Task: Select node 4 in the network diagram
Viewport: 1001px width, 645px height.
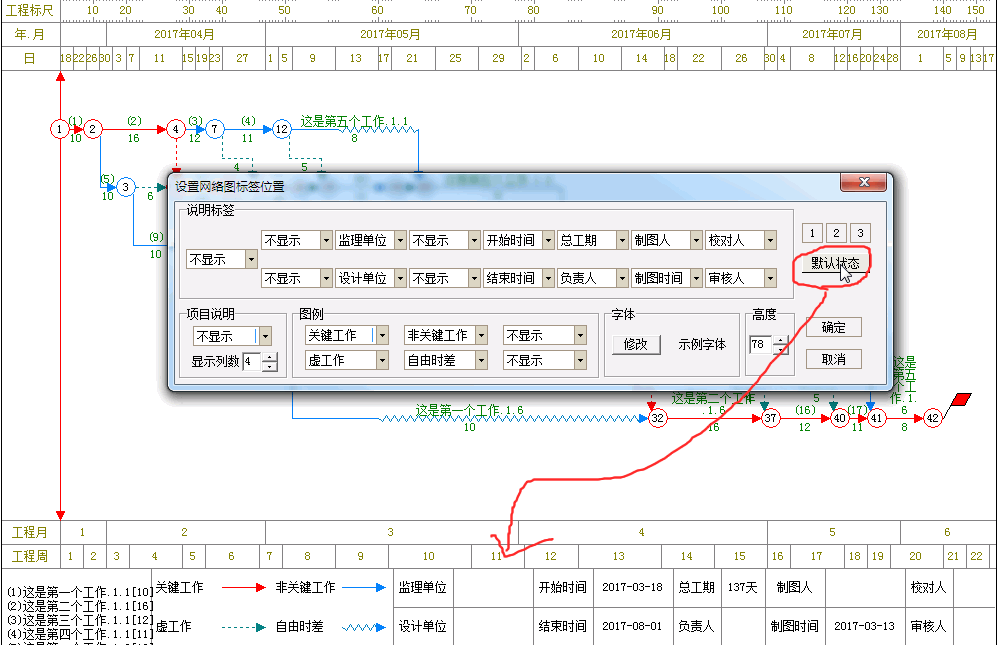Action: (176, 129)
